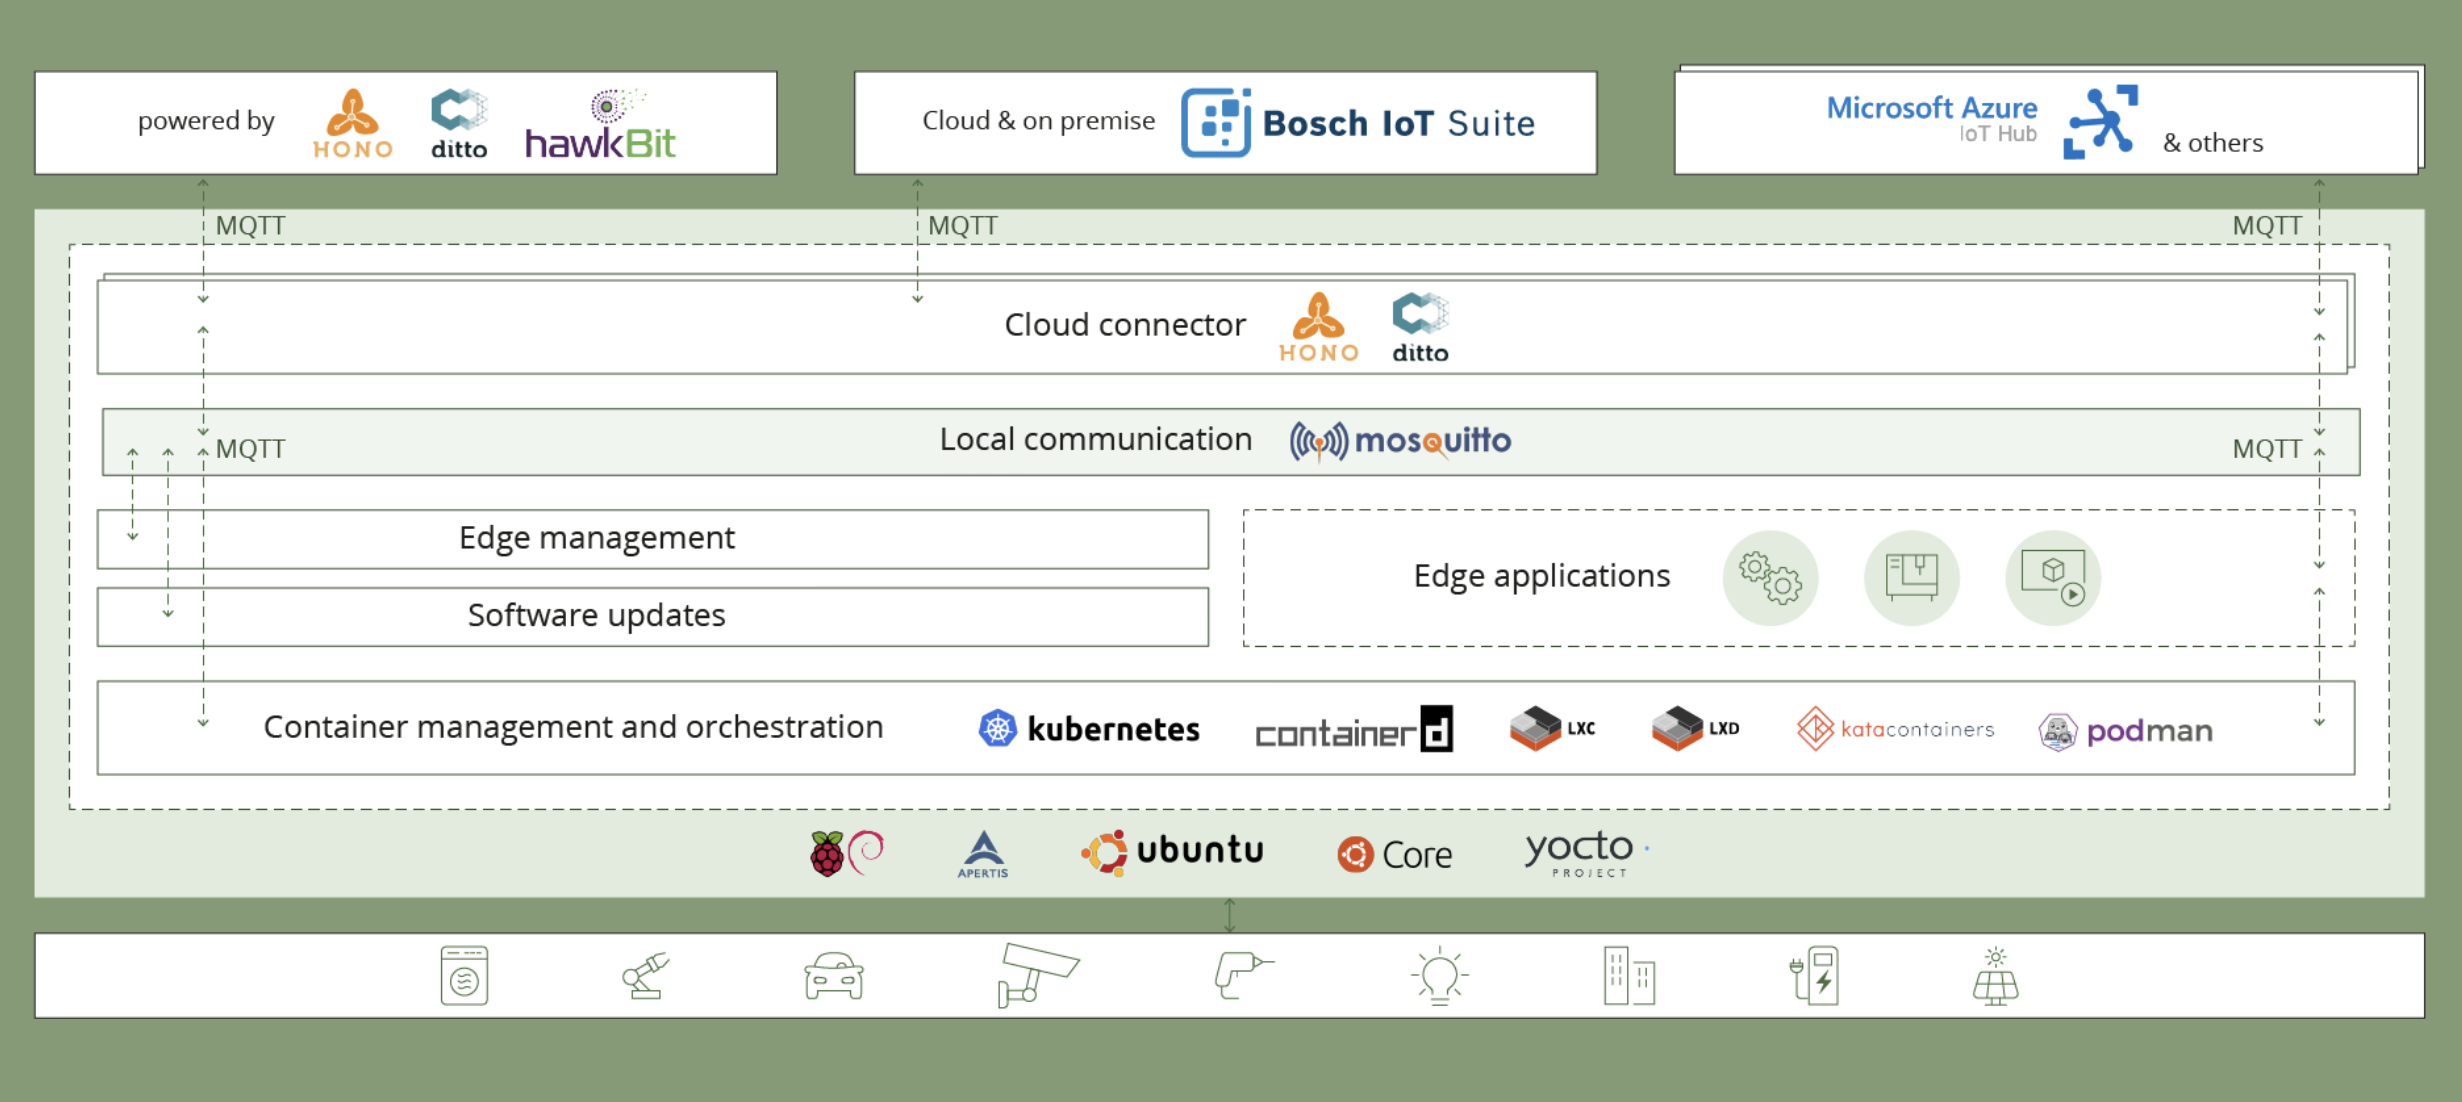
Task: Click the Microsoft Azure IoT Hub icon
Action: [2101, 122]
